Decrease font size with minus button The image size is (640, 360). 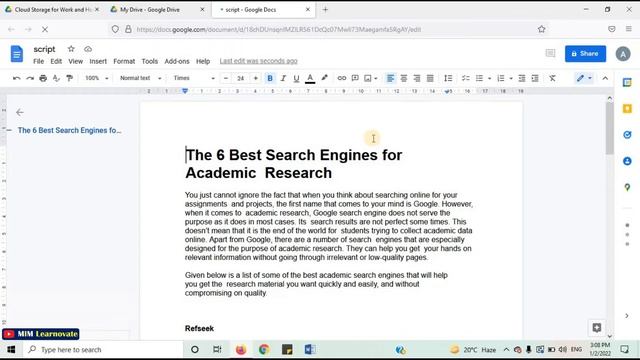(x=226, y=78)
